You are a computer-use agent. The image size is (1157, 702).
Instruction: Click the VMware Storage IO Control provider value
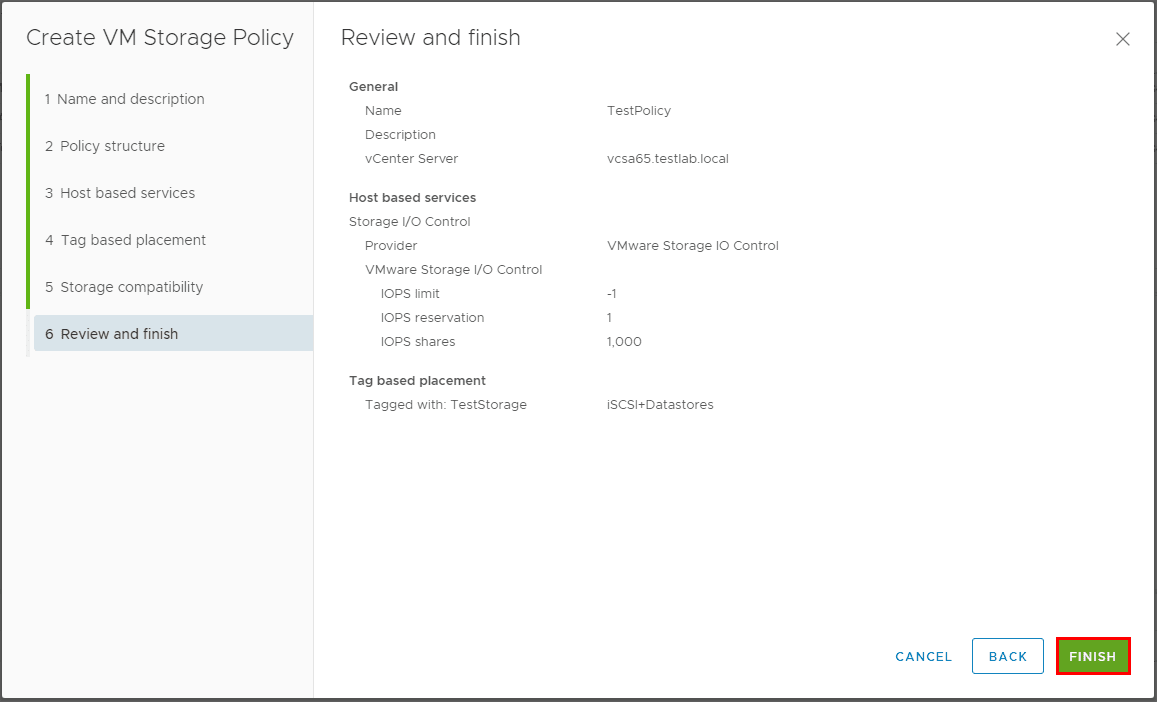coord(692,246)
